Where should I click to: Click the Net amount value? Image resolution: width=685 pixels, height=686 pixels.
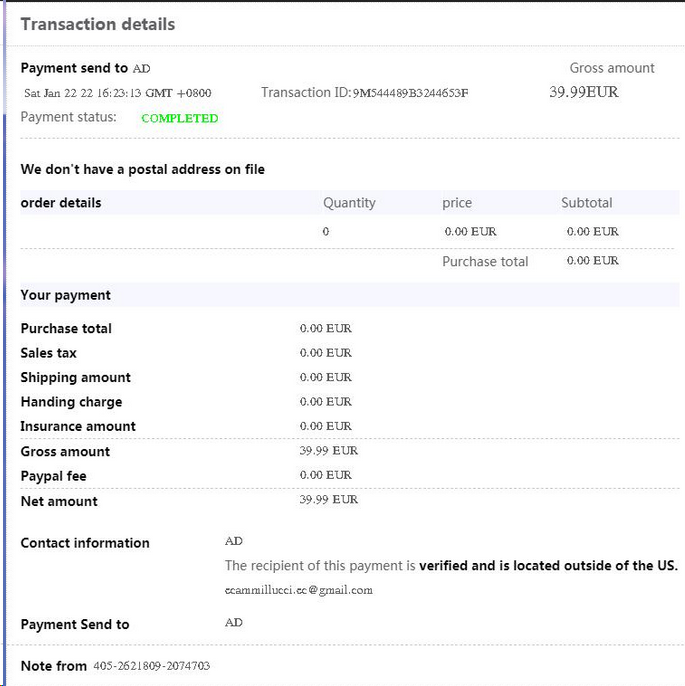click(328, 499)
